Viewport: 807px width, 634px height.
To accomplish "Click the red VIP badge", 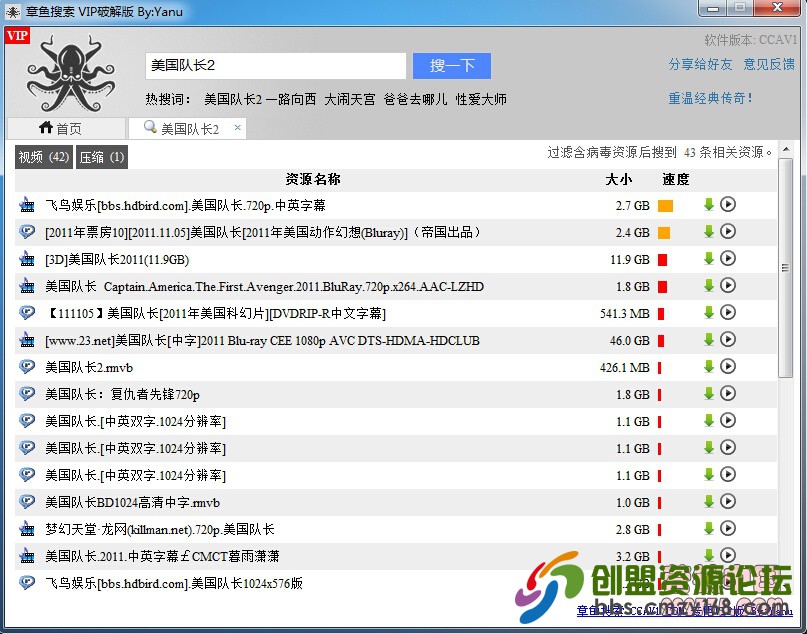I will (x=17, y=36).
